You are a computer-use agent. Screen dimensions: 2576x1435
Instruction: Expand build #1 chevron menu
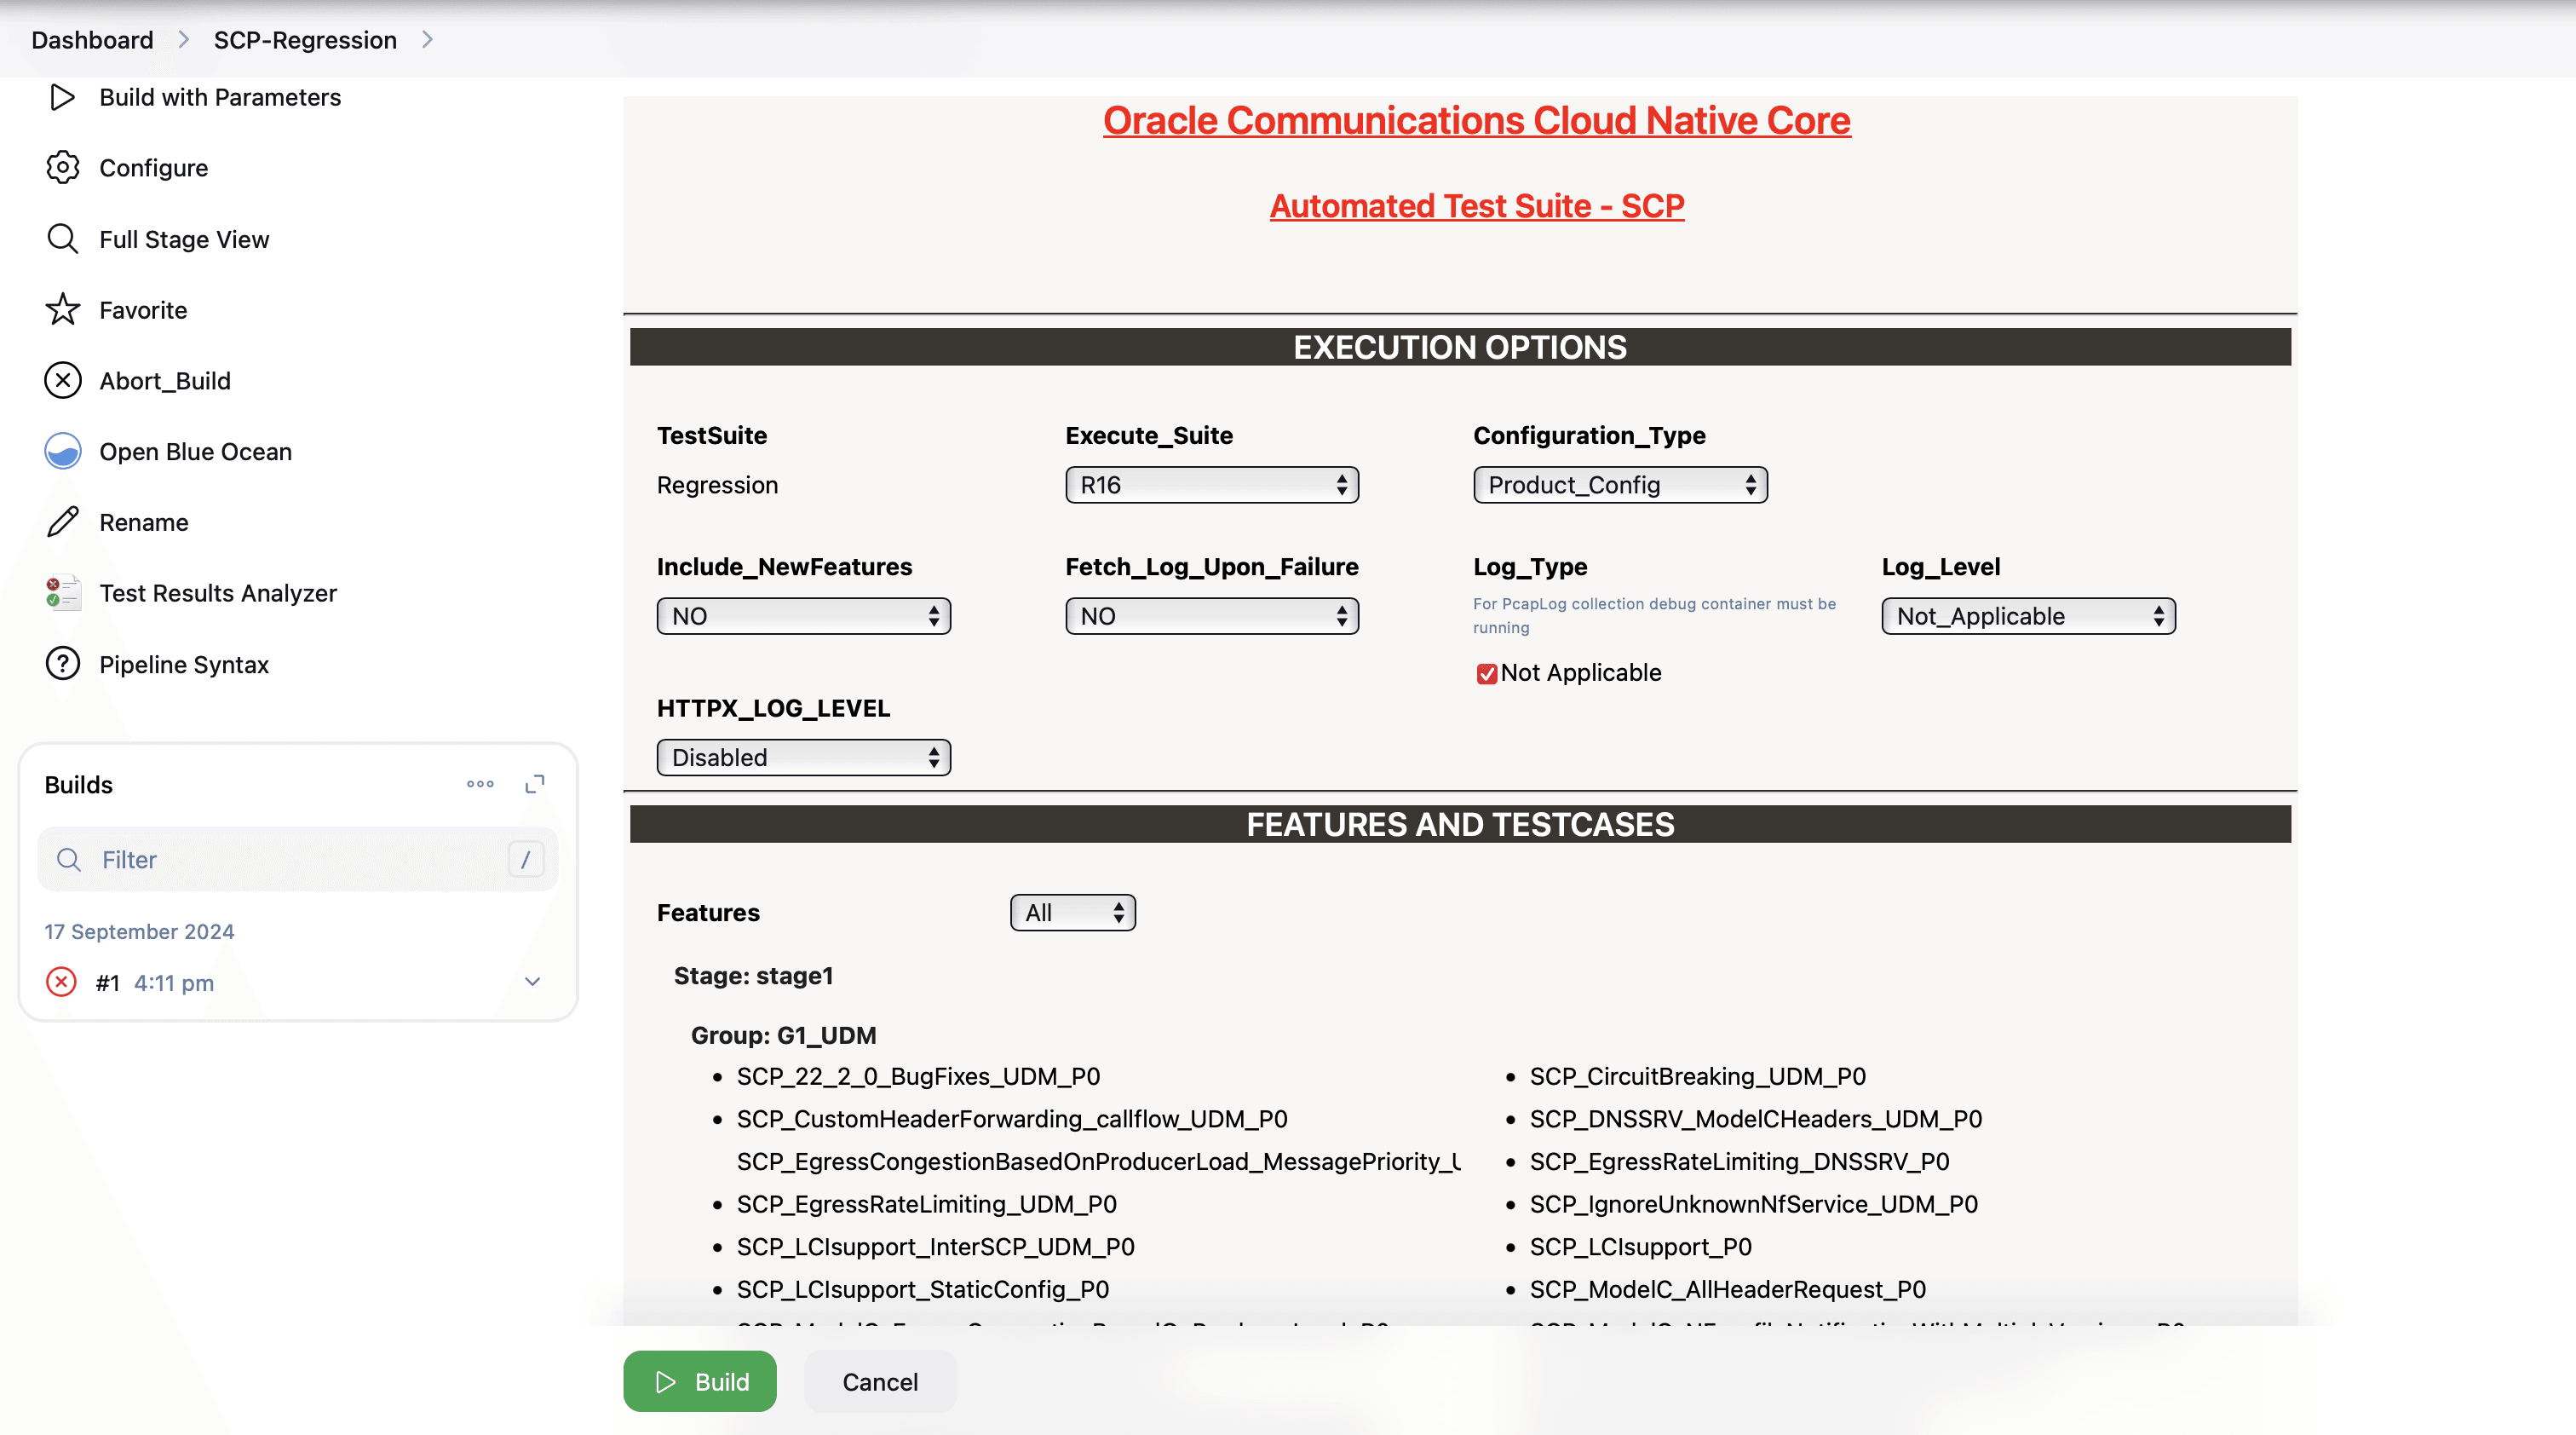coord(532,982)
